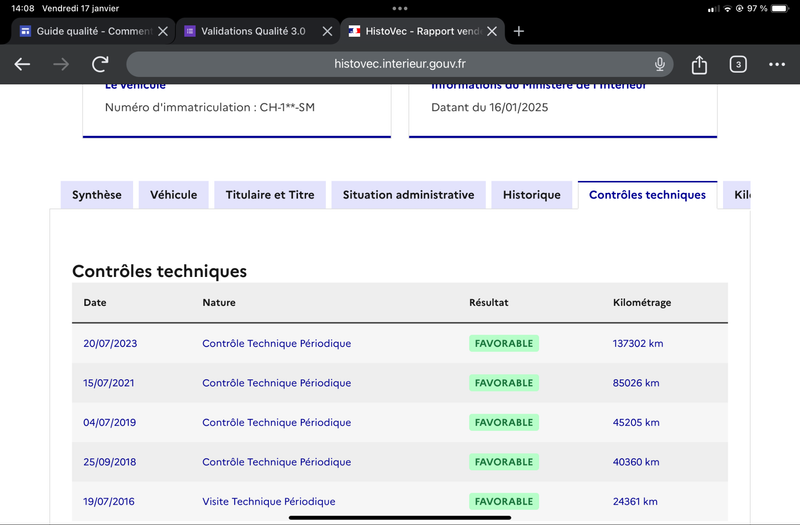
Task: Switch to Guide qualité browser tab
Action: pos(87,31)
